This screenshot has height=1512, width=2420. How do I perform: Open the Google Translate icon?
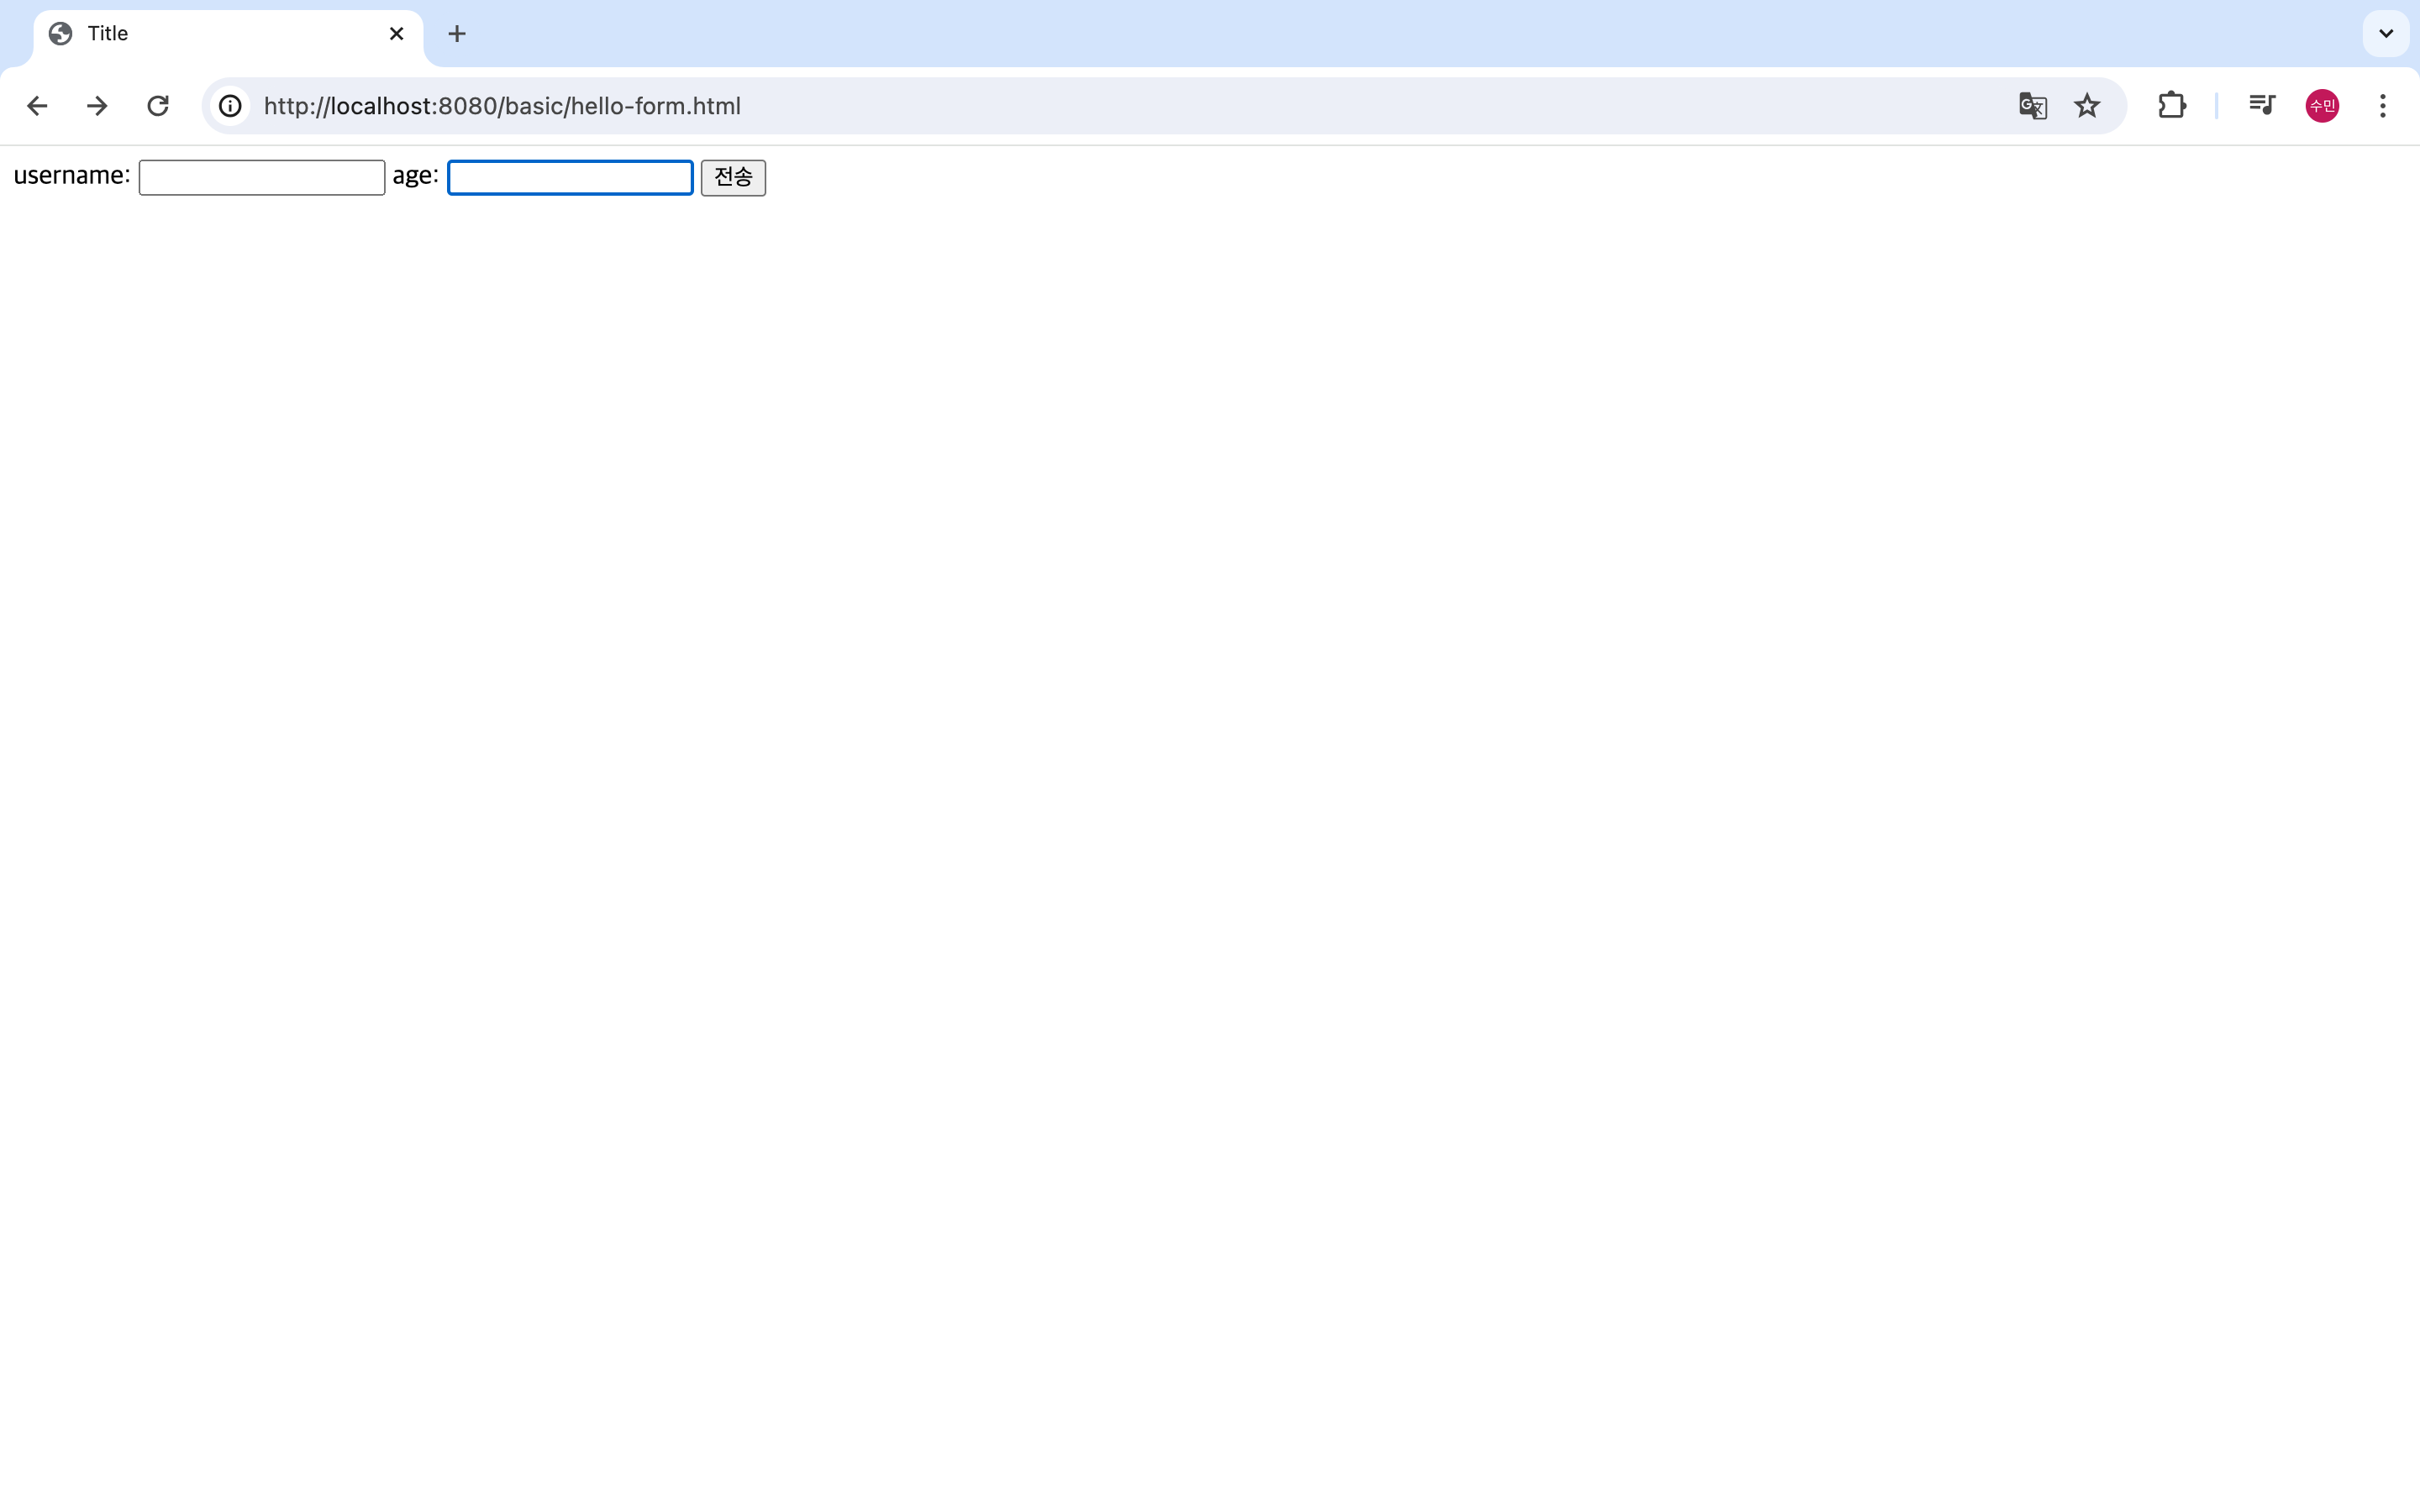2032,106
